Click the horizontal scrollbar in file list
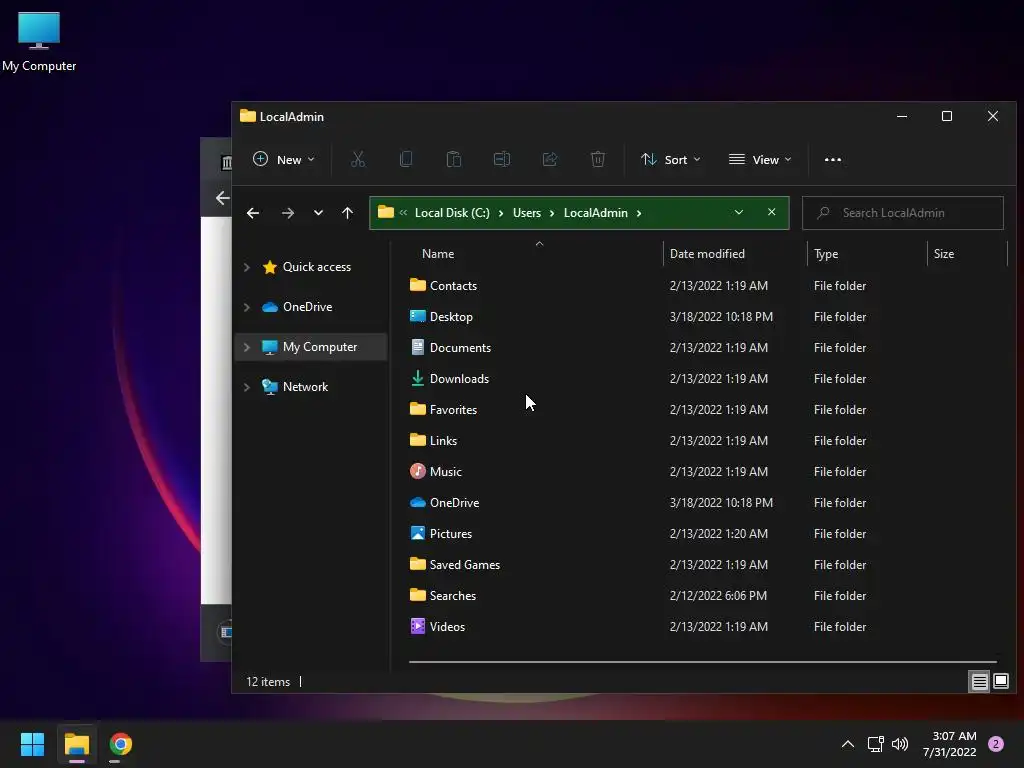1024x768 pixels. [x=703, y=662]
